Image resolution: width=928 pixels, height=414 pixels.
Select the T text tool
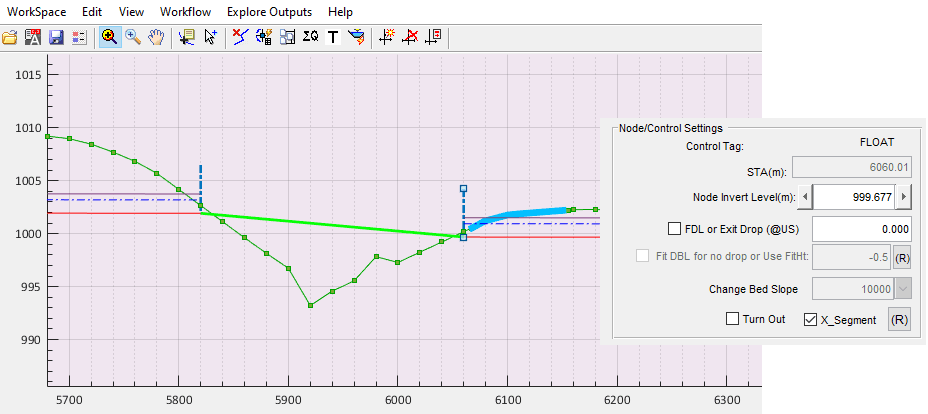[333, 37]
